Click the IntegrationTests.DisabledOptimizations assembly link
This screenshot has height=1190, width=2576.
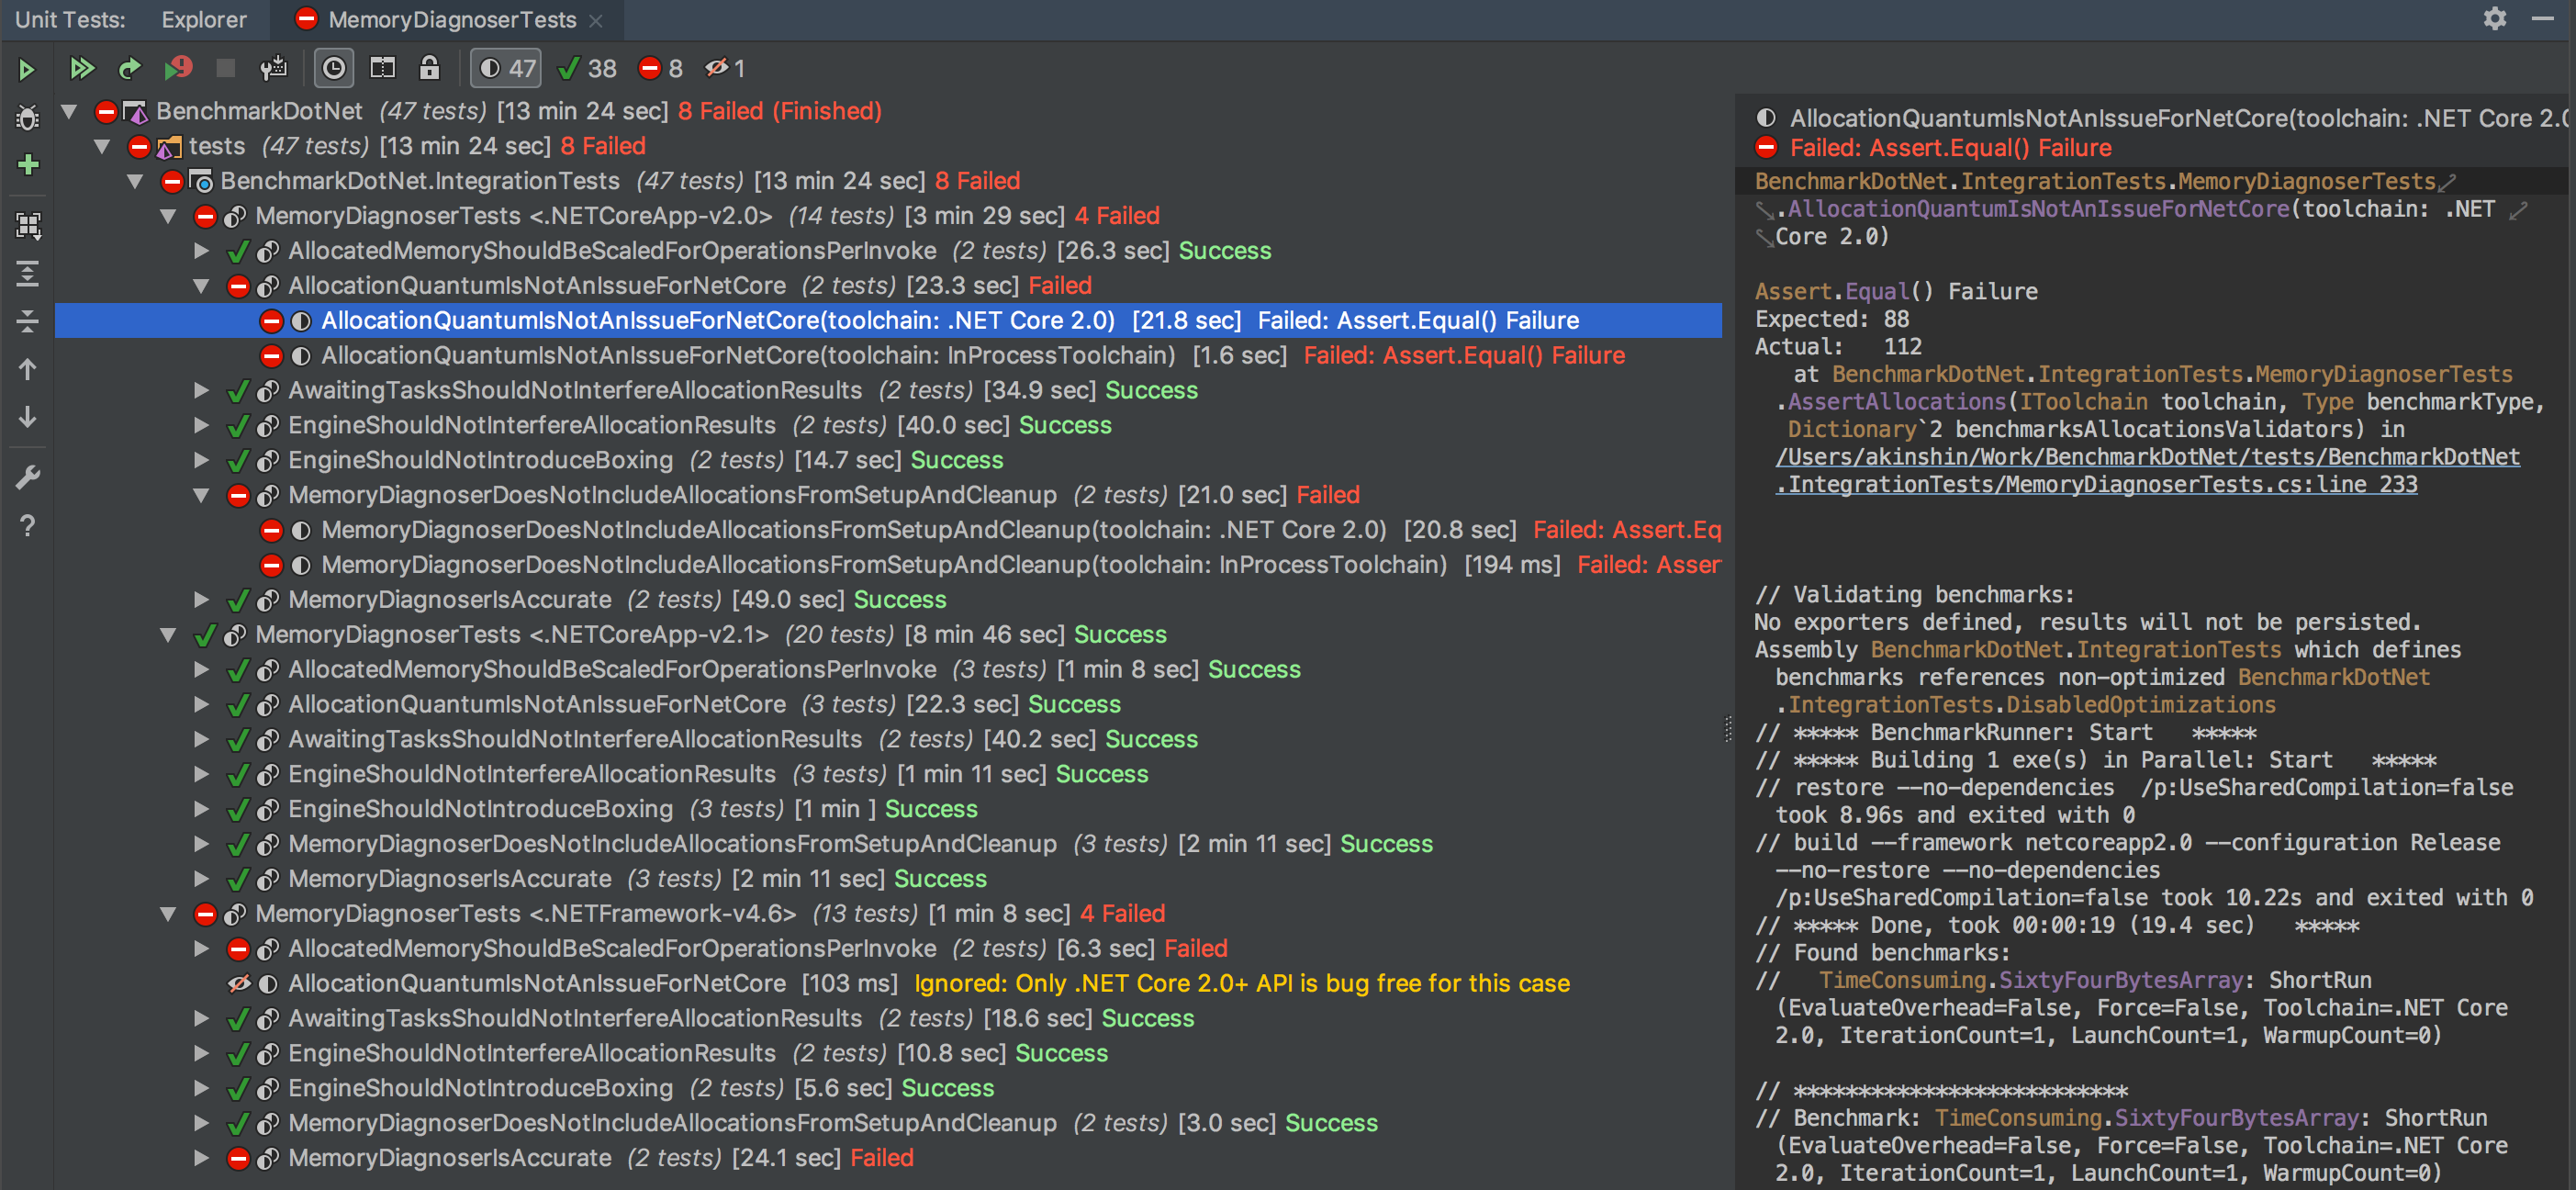pos(2031,705)
